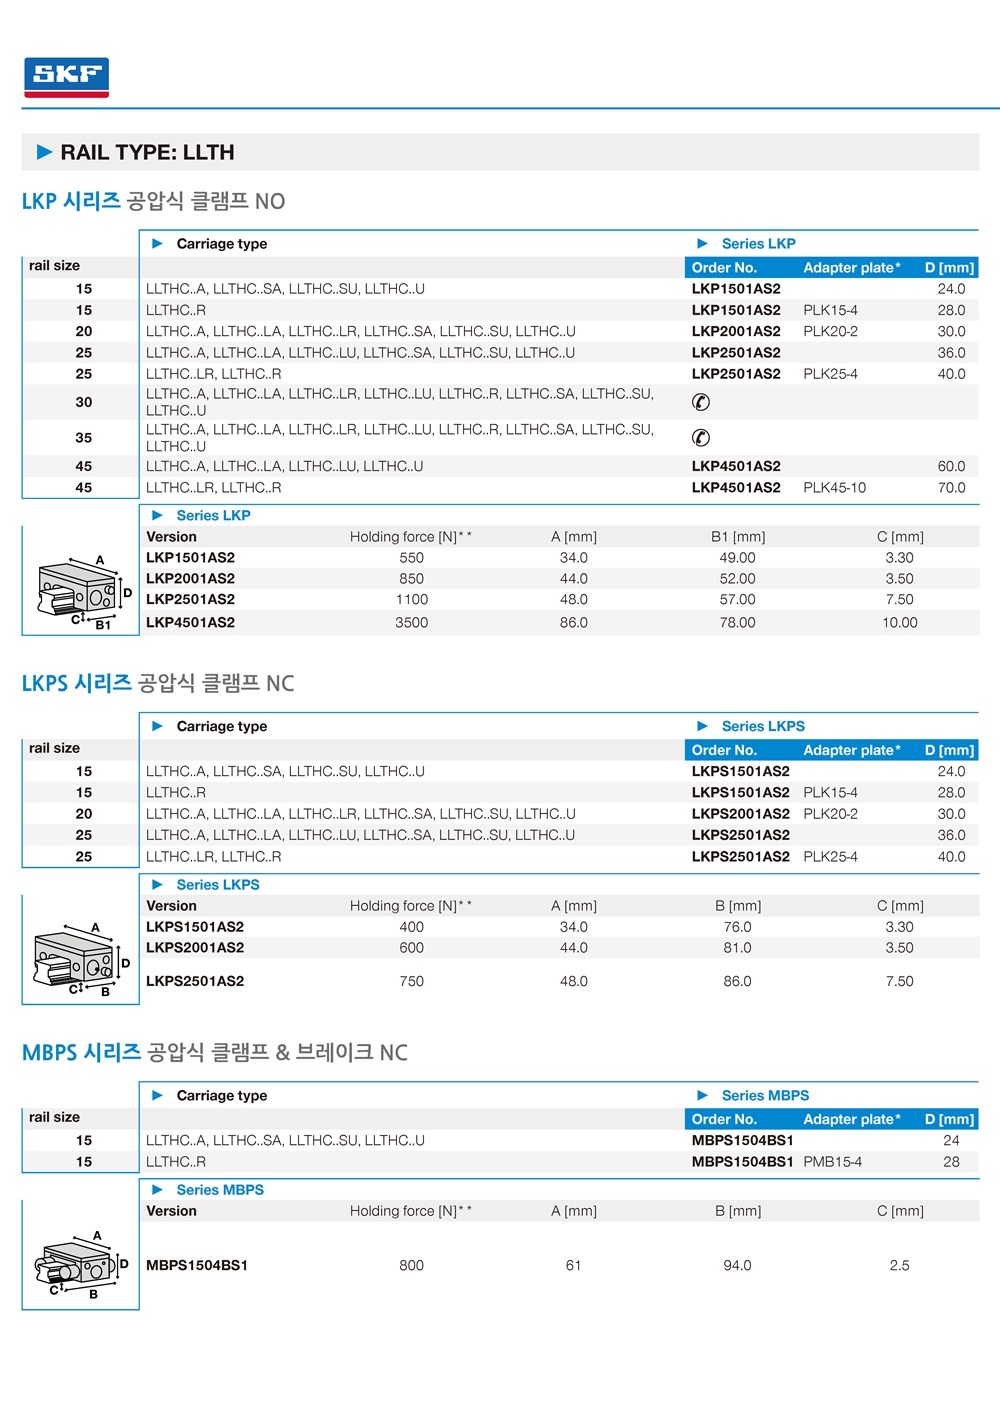This screenshot has height=1415, width=1000.
Task: Click "LKP1501AS2" in the LKP Version table
Action: (x=190, y=558)
